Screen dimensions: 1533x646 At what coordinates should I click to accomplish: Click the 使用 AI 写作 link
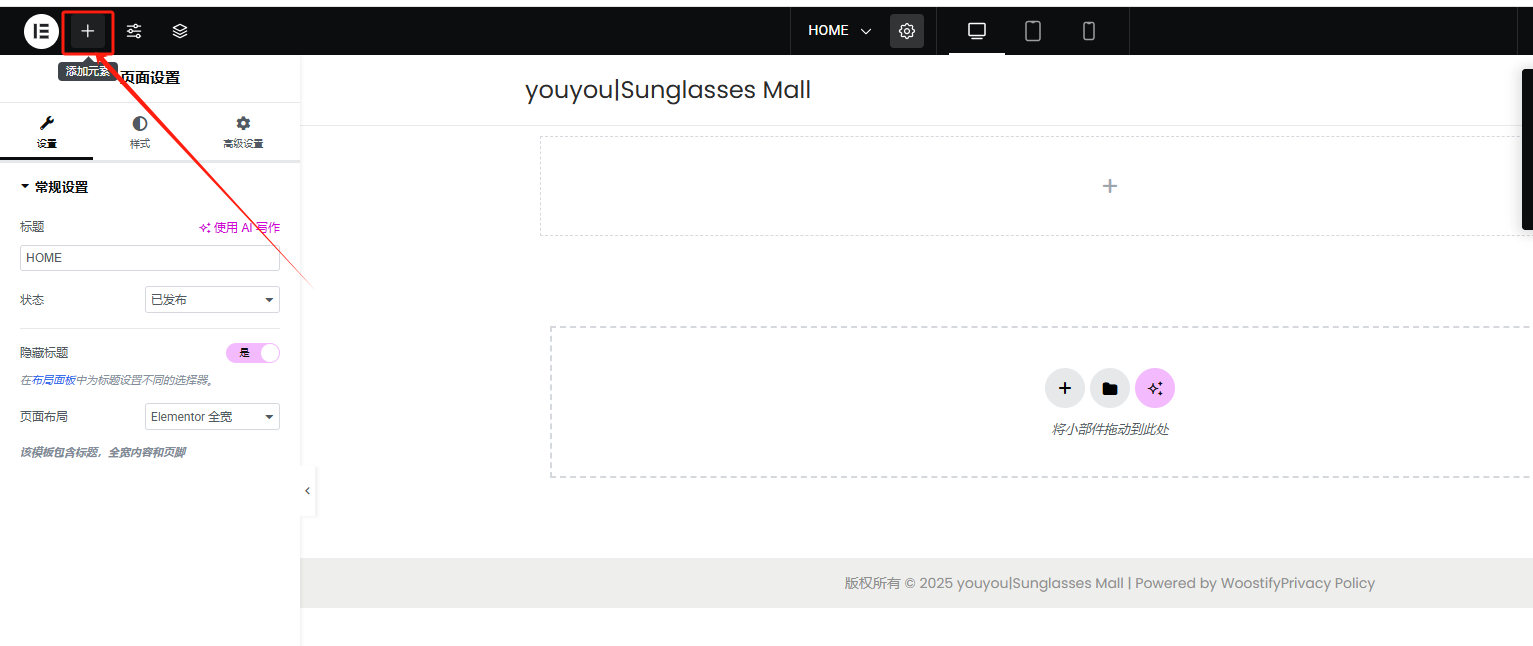pyautogui.click(x=240, y=228)
